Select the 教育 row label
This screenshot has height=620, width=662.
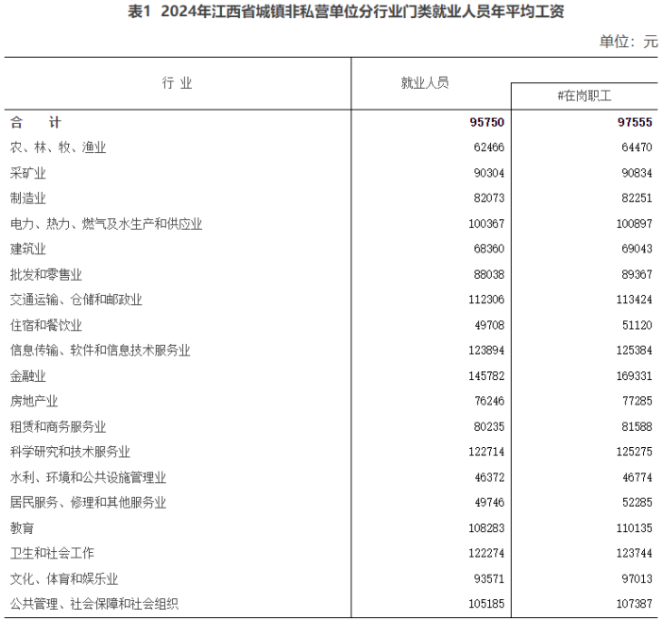pyautogui.click(x=22, y=528)
